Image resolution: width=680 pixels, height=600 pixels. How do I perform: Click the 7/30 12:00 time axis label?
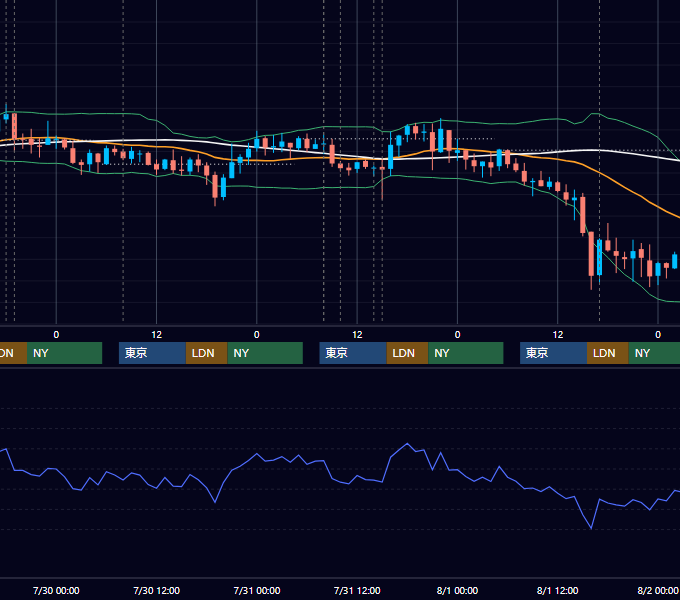coord(156,590)
